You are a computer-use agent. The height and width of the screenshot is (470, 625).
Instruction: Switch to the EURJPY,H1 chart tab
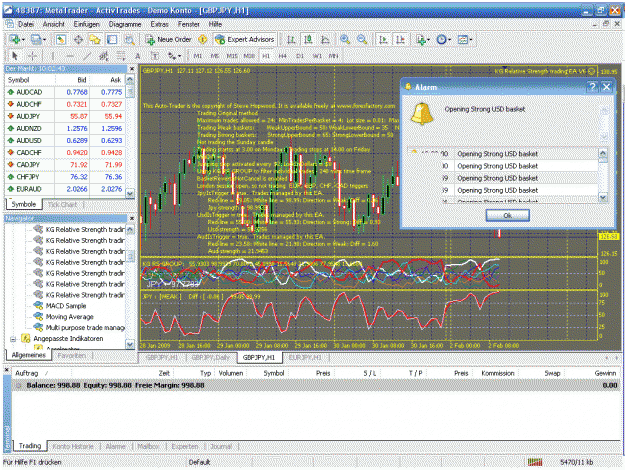click(305, 358)
